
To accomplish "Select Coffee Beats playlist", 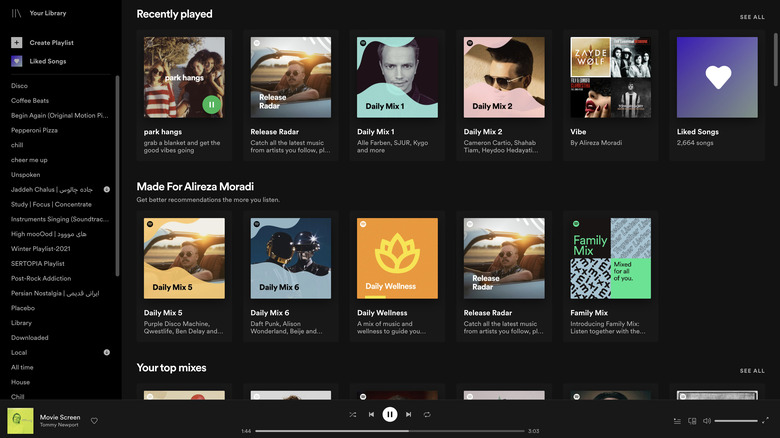I will coord(30,101).
